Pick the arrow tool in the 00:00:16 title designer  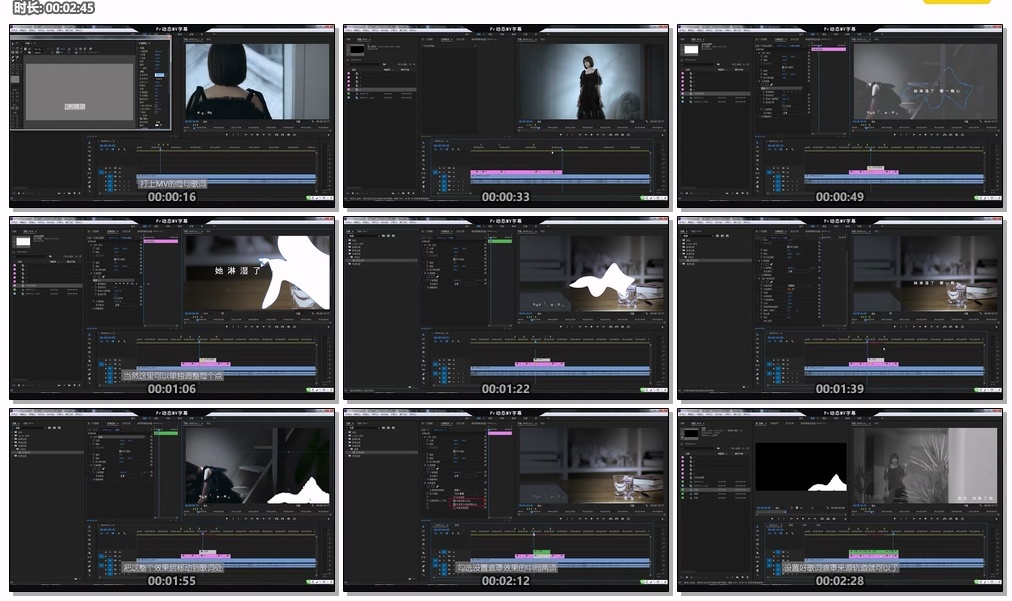pyautogui.click(x=15, y=45)
